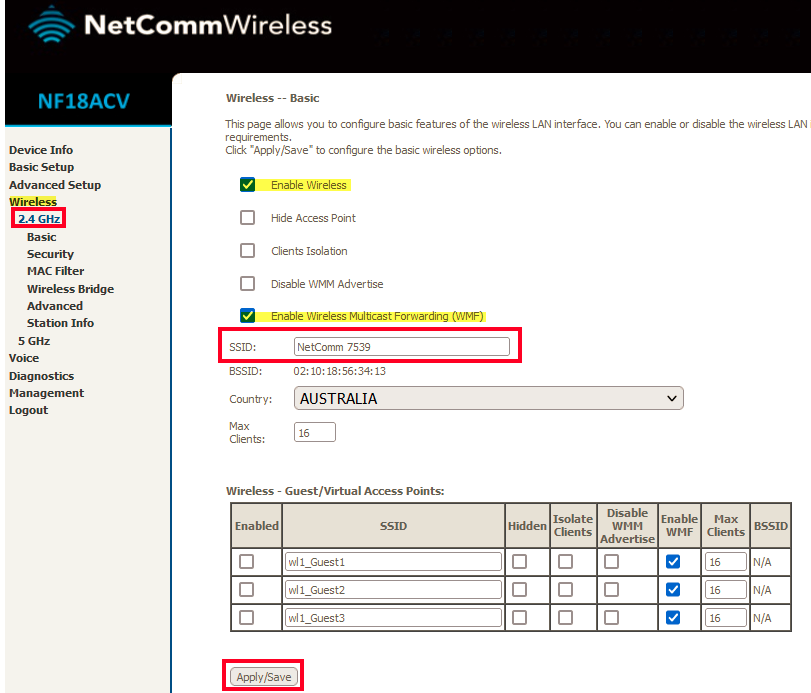This screenshot has height=693, width=811.
Task: Click into the SSID input field
Action: coord(403,345)
